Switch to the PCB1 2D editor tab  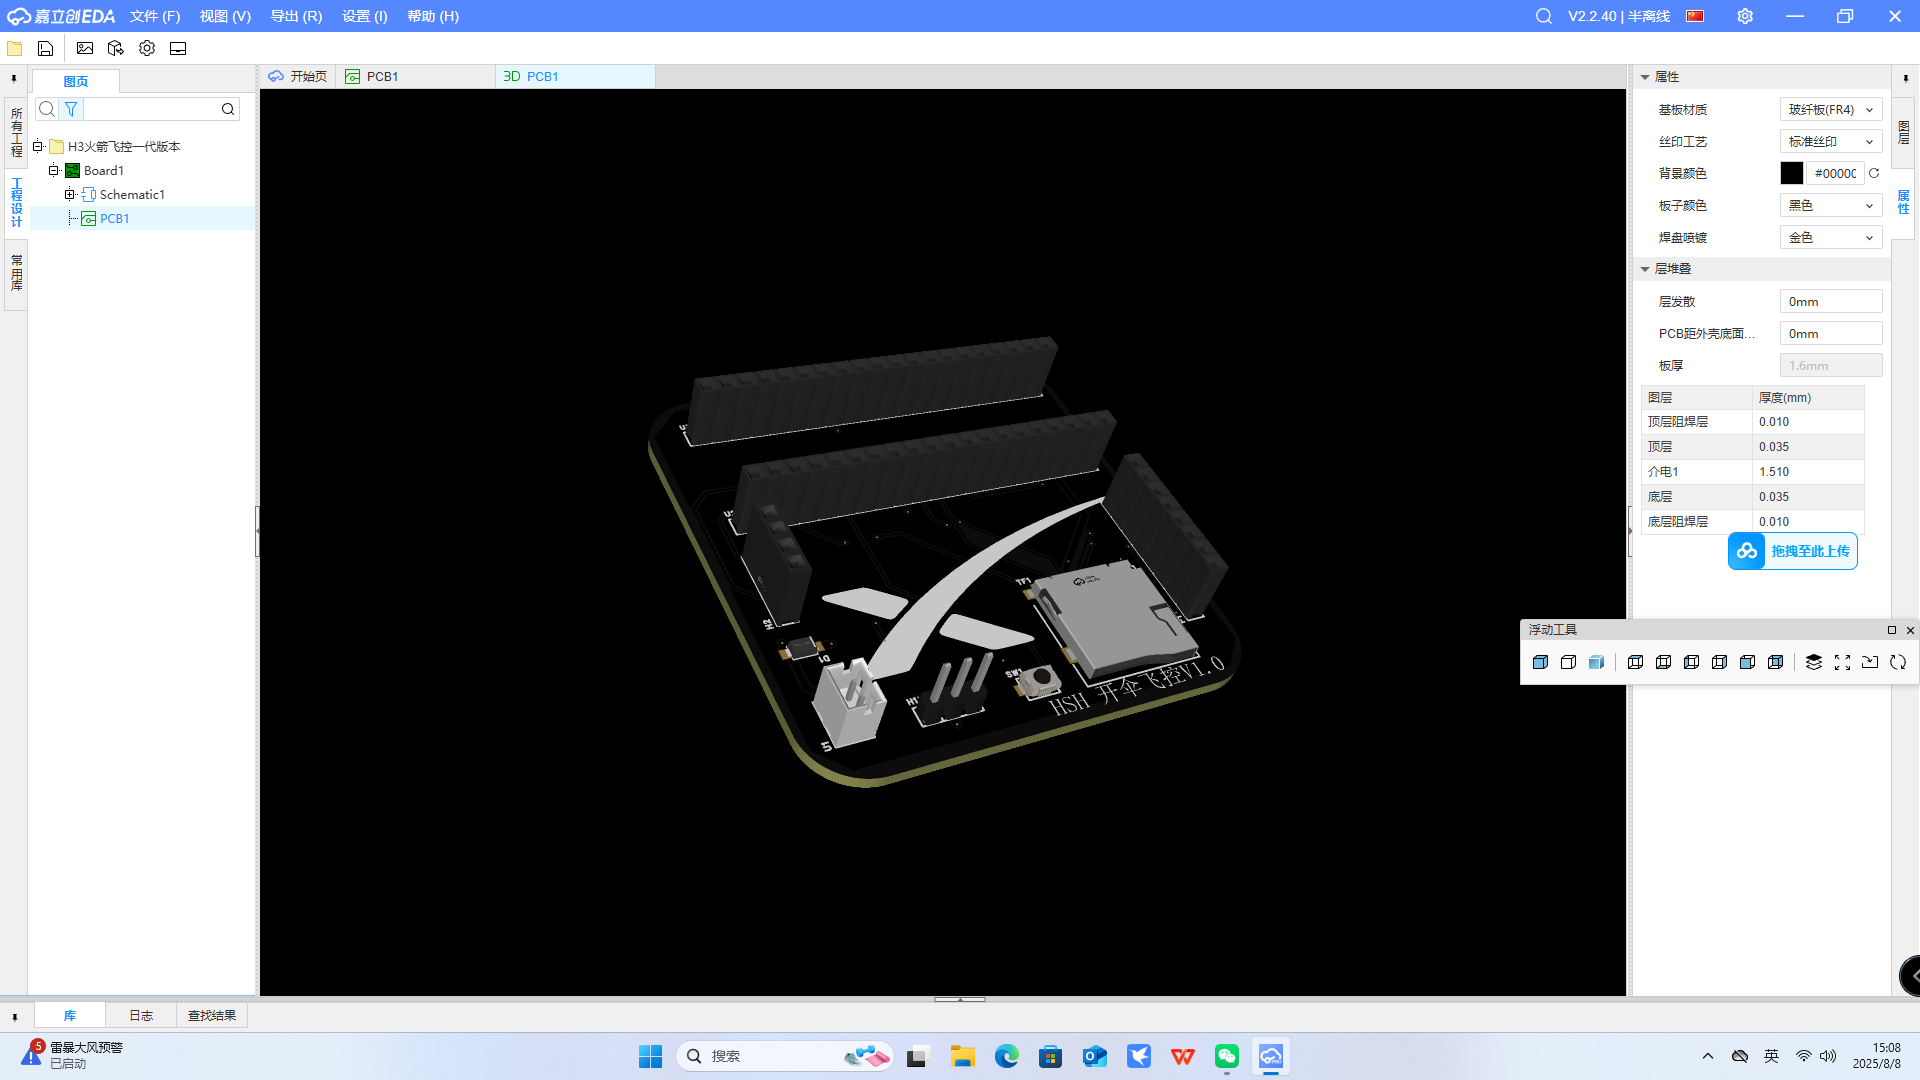click(381, 76)
